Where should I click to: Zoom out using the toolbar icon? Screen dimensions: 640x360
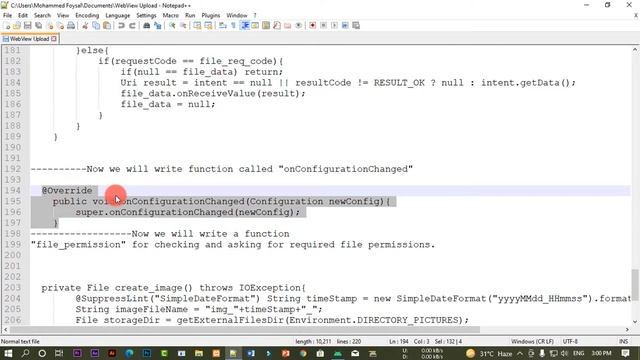183,25
